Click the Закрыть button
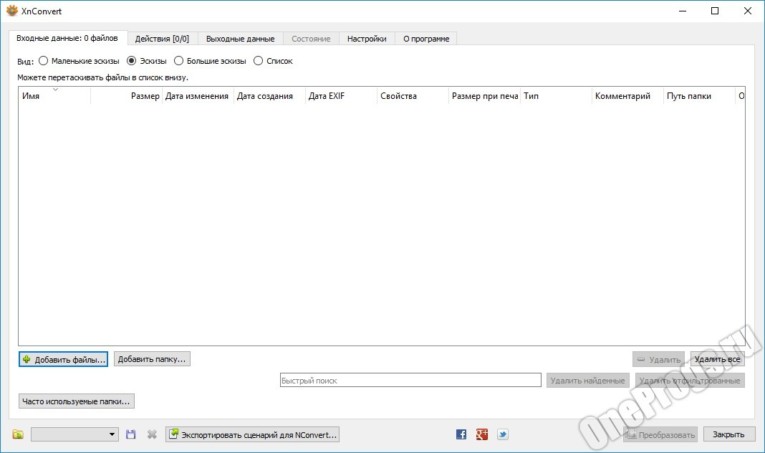 [x=729, y=434]
